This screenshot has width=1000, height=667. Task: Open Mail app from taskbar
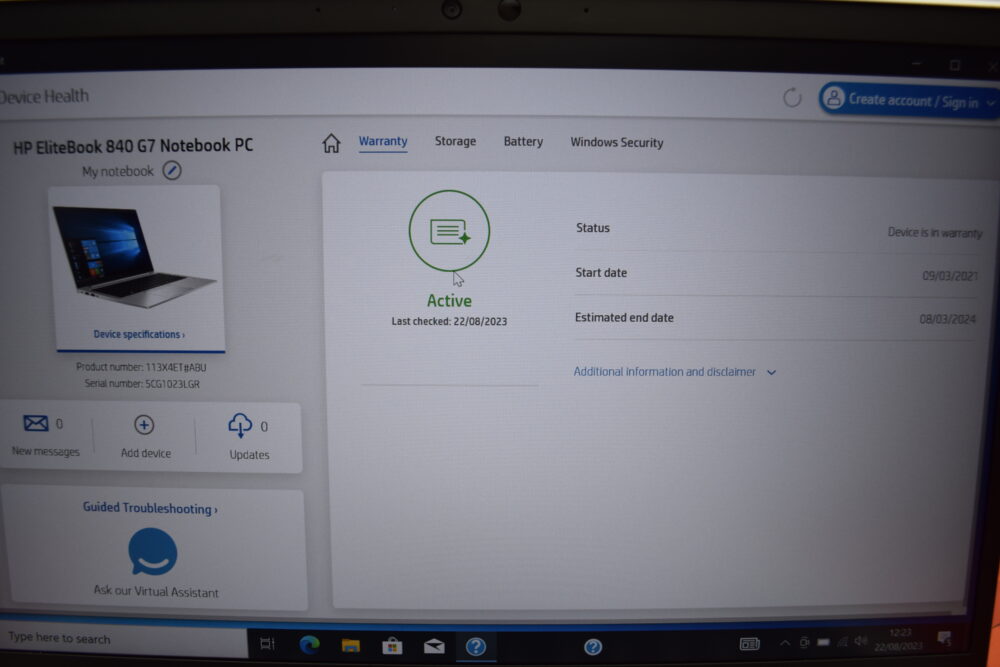tap(434, 647)
